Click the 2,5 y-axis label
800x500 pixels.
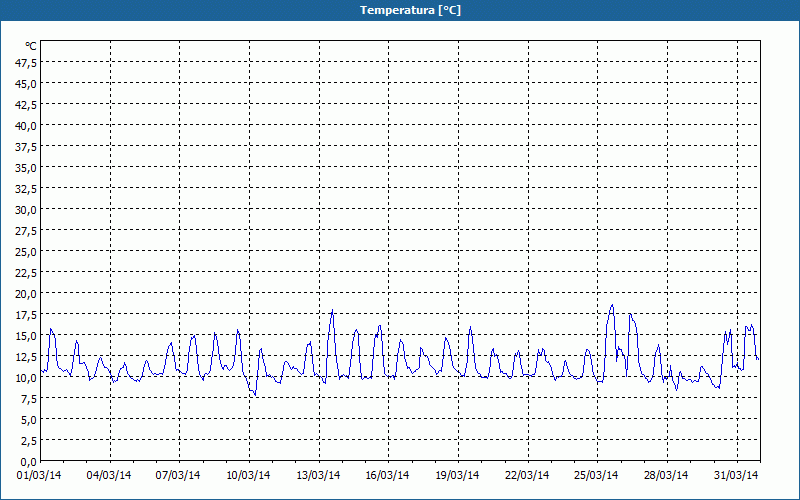tap(29, 441)
